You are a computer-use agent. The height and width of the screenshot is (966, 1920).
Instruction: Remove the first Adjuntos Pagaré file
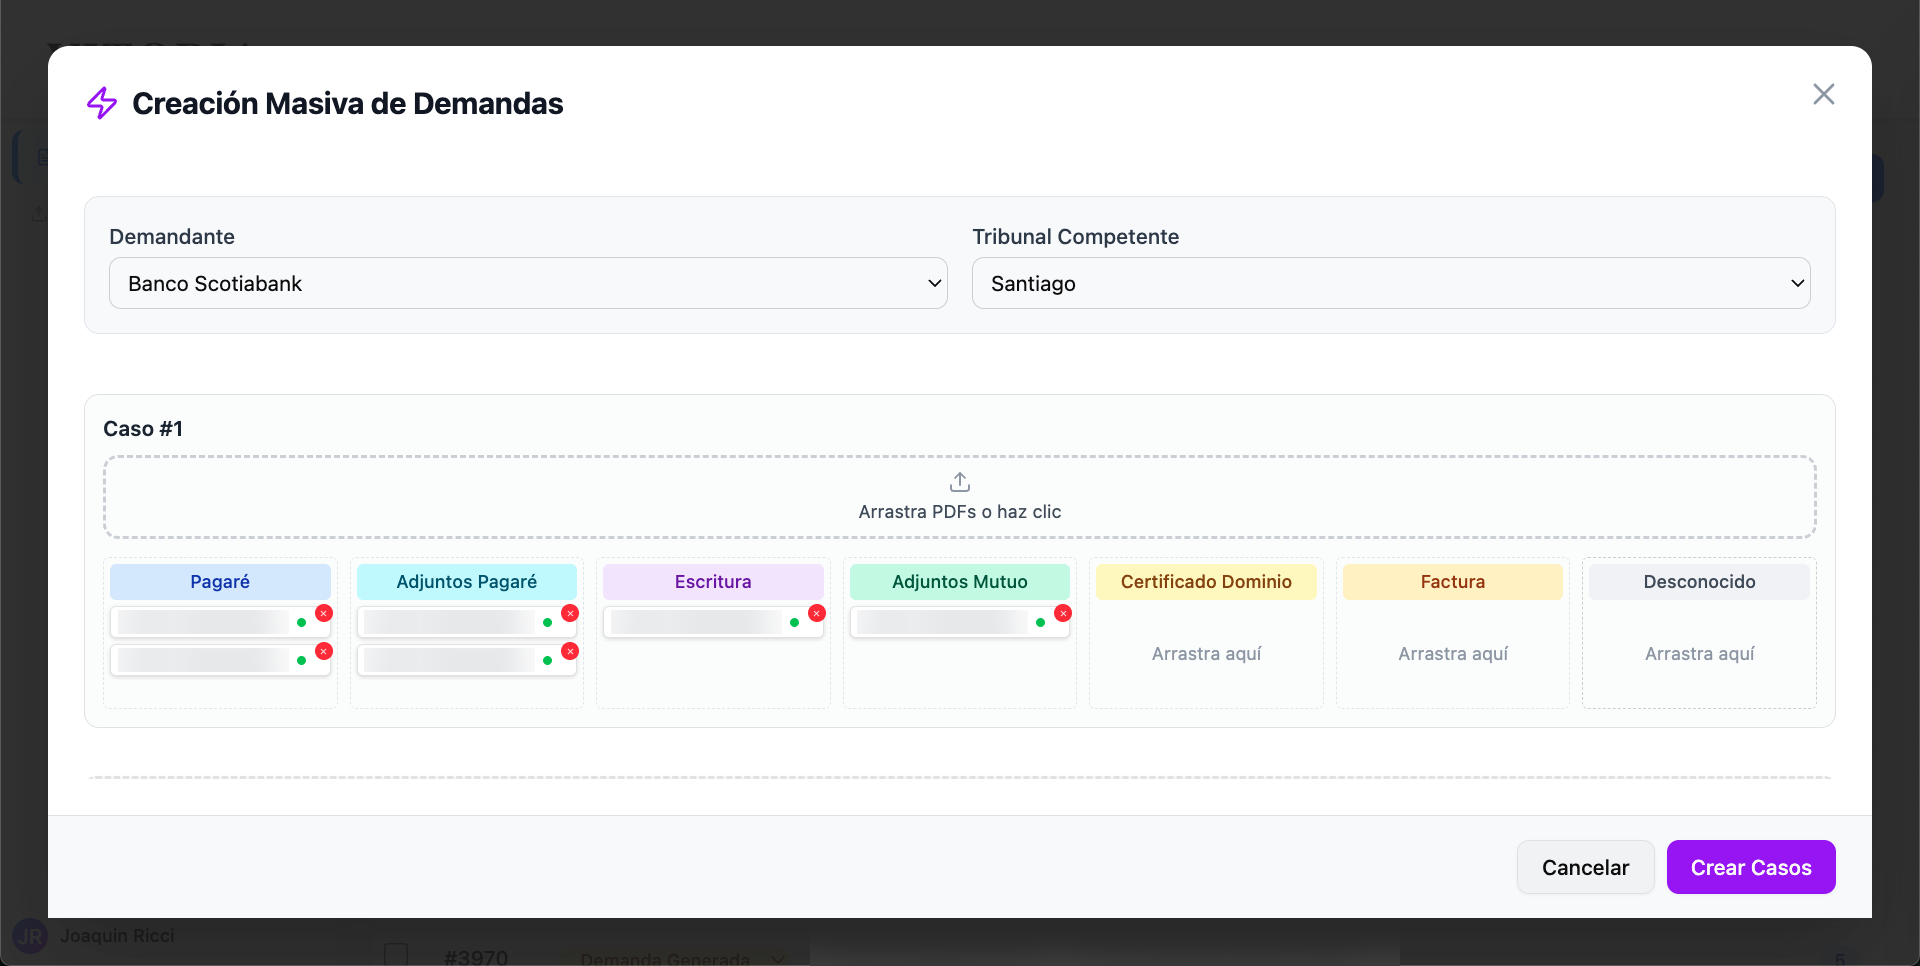570,613
